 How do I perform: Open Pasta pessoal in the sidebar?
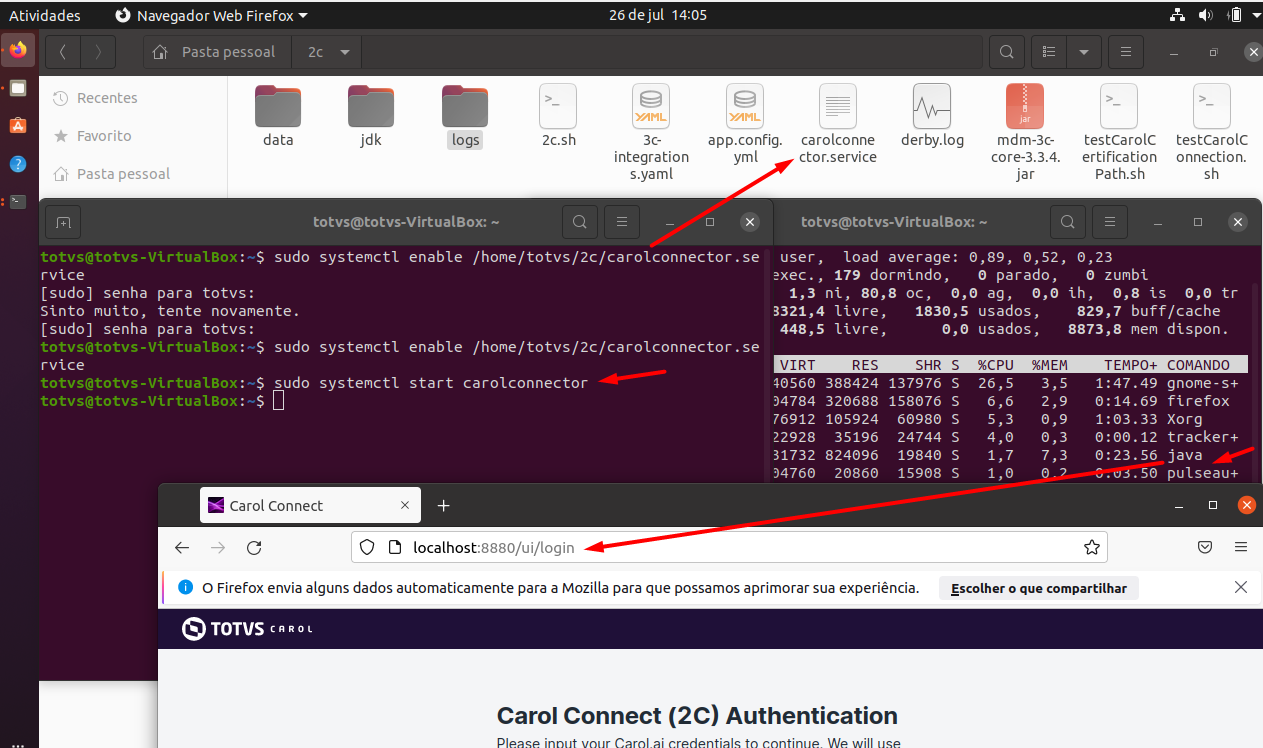[x=123, y=174]
